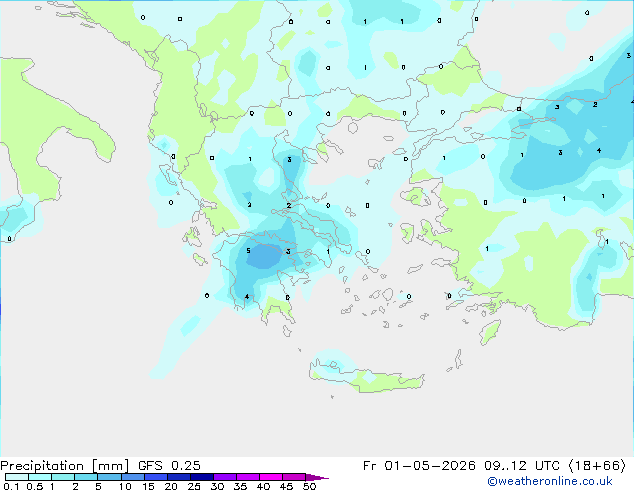The image size is (634, 490).
Task: Click the legend label "0.1"
Action: [x=9, y=486]
